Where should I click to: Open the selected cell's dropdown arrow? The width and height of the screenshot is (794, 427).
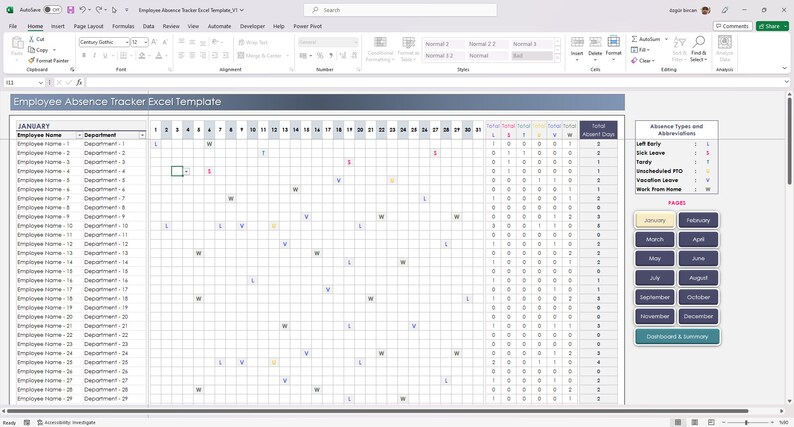pyautogui.click(x=186, y=171)
